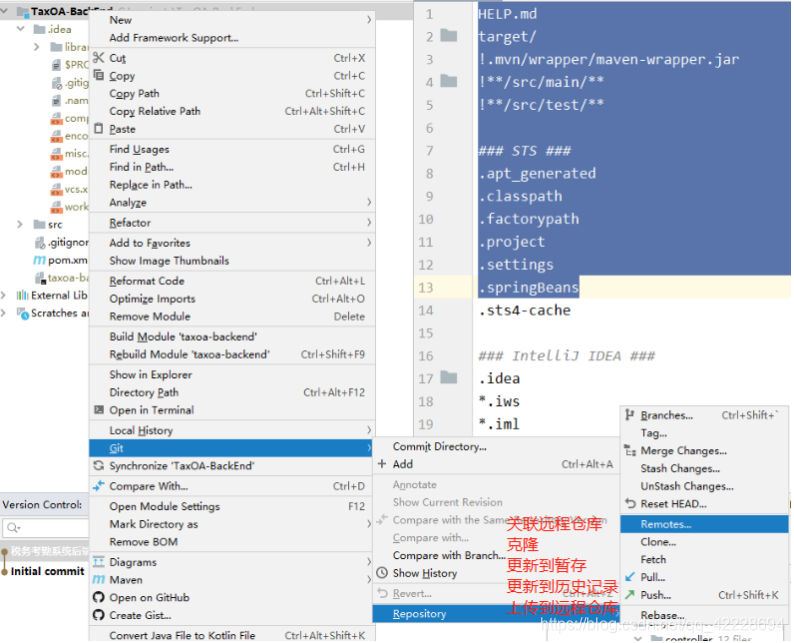Click the External Libraries icon
This screenshot has width=794, height=643.
pyautogui.click(x=22, y=295)
